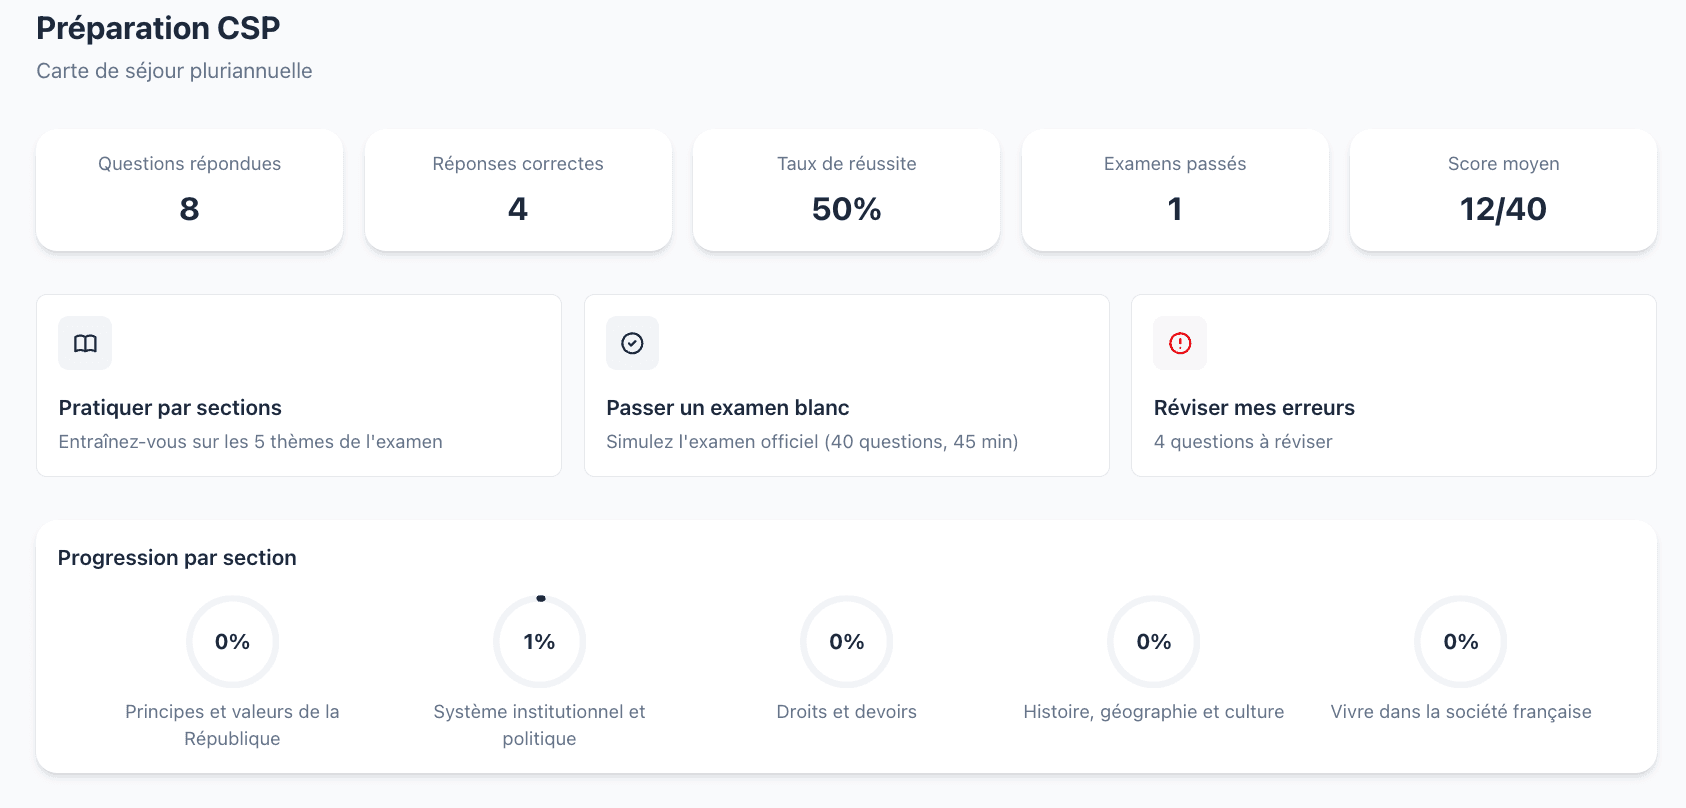This screenshot has height=808, width=1686.
Task: Click the Questions répondues stat card
Action: [x=188, y=190]
